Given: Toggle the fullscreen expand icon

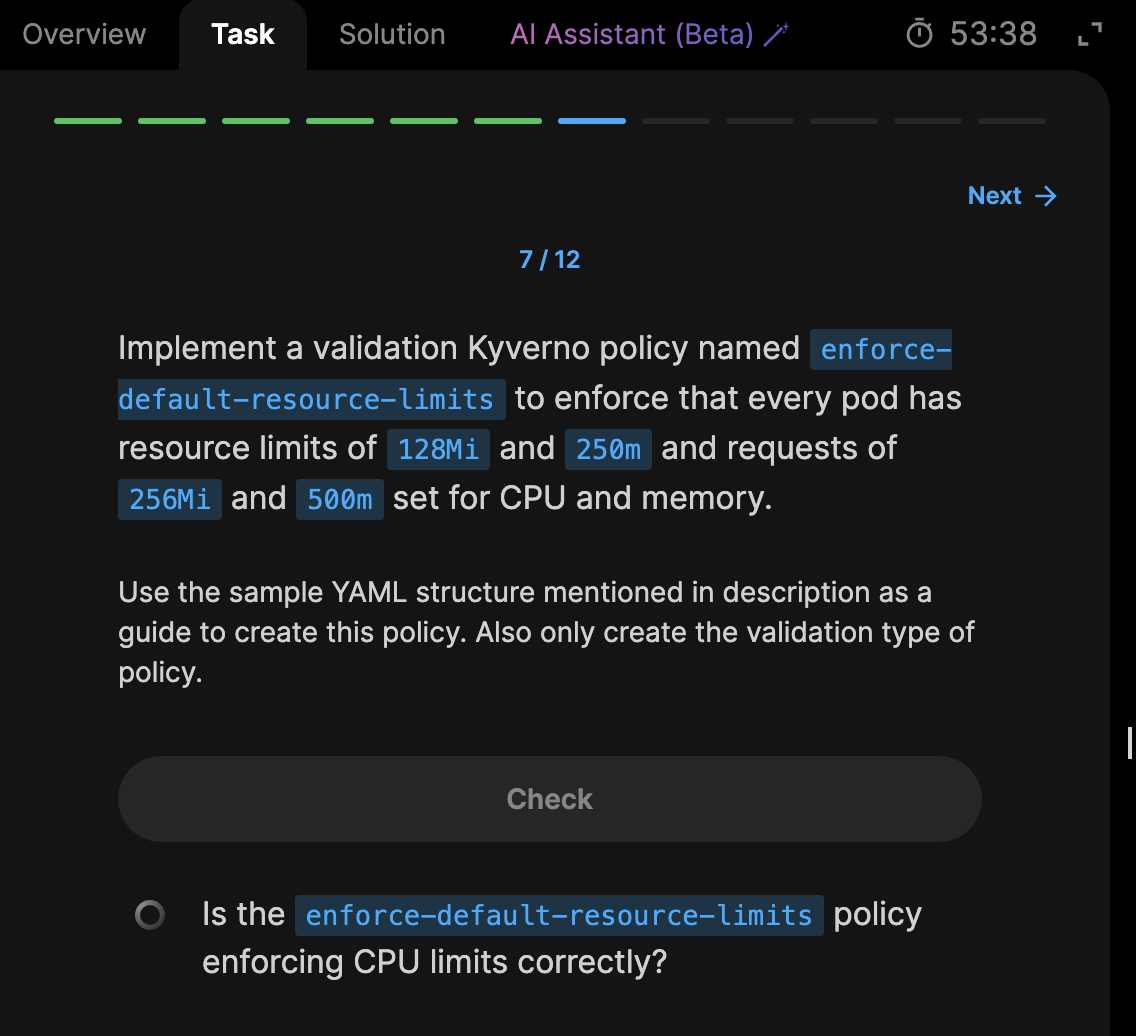Looking at the screenshot, I should tap(1089, 34).
